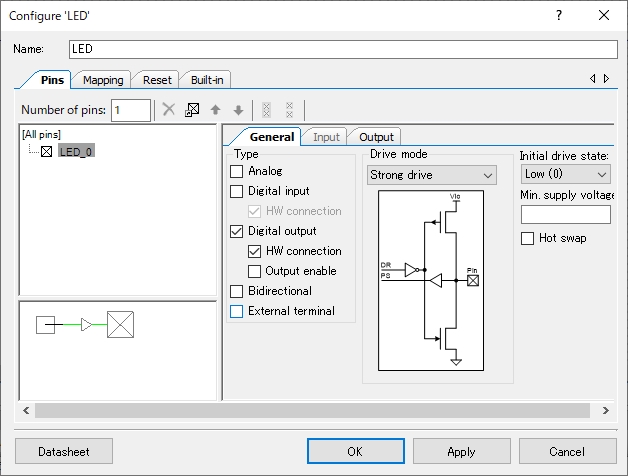Click the drive mode circuit diagram
Viewport: 628px width, 476px height.
(x=431, y=280)
